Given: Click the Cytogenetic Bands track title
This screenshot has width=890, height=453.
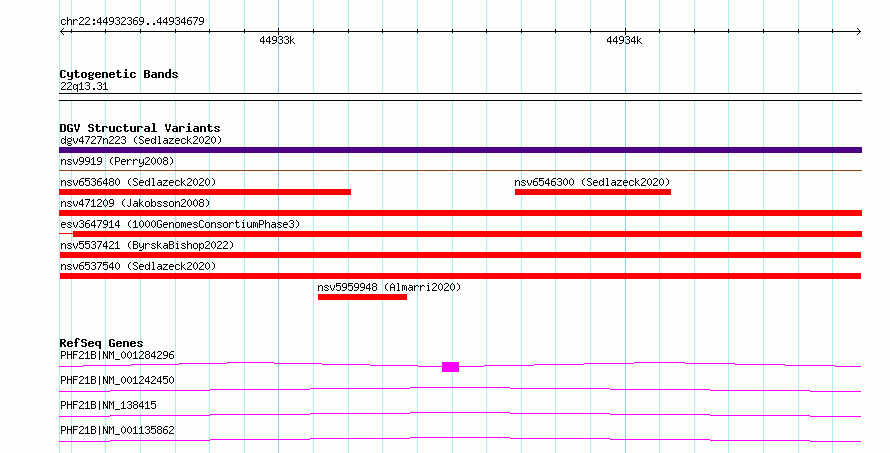Looking at the screenshot, I should pyautogui.click(x=119, y=74).
